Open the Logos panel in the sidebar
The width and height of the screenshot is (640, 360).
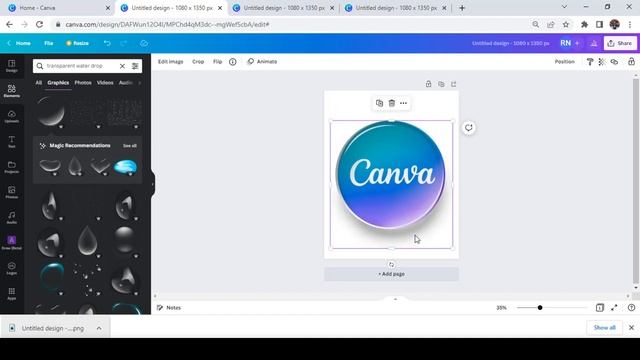[x=11, y=268]
